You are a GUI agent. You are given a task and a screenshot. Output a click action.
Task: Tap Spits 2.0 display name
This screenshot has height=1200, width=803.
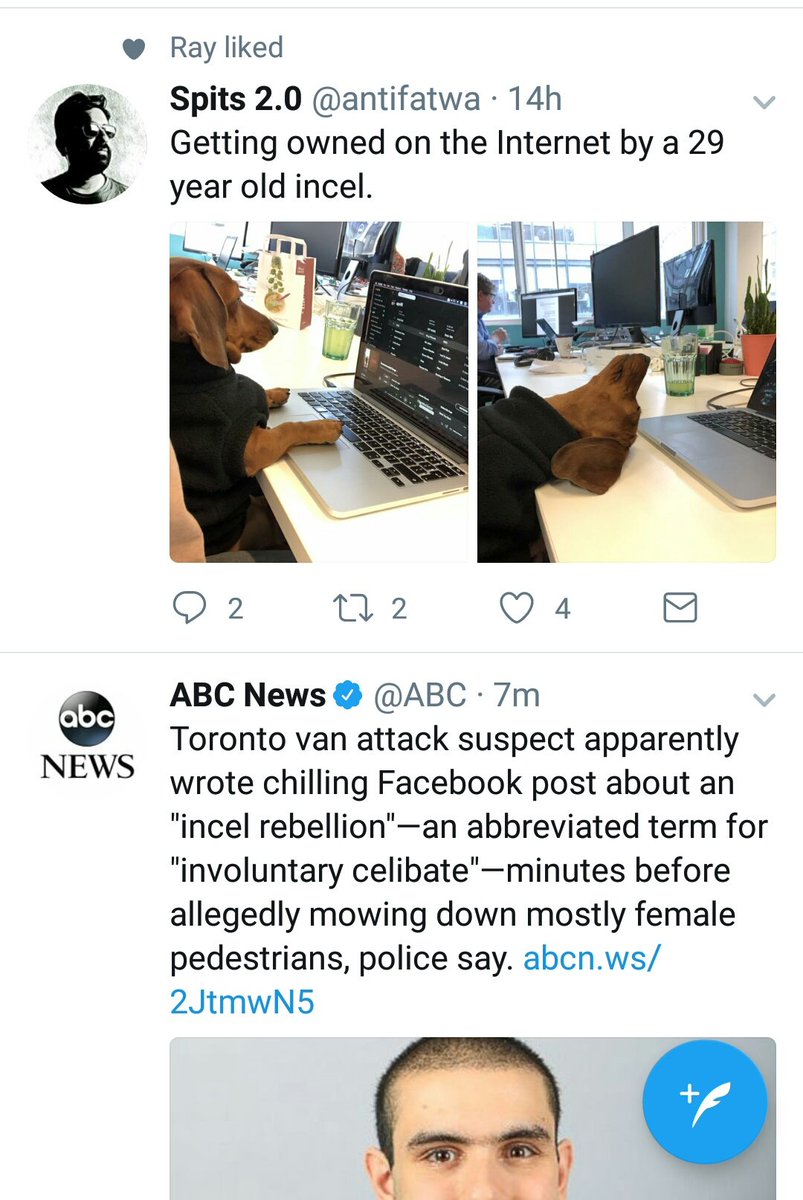[x=236, y=99]
